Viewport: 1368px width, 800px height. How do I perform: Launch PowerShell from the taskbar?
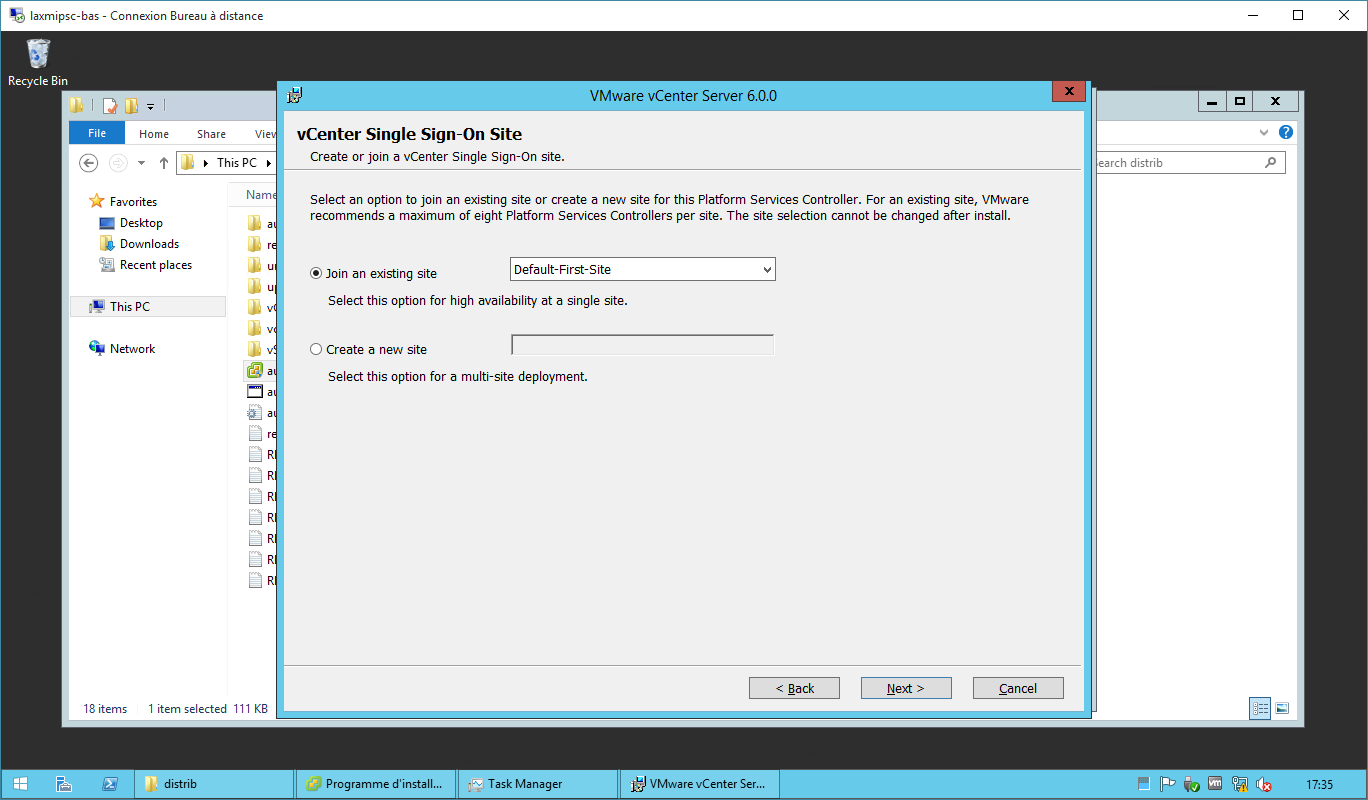(x=111, y=784)
